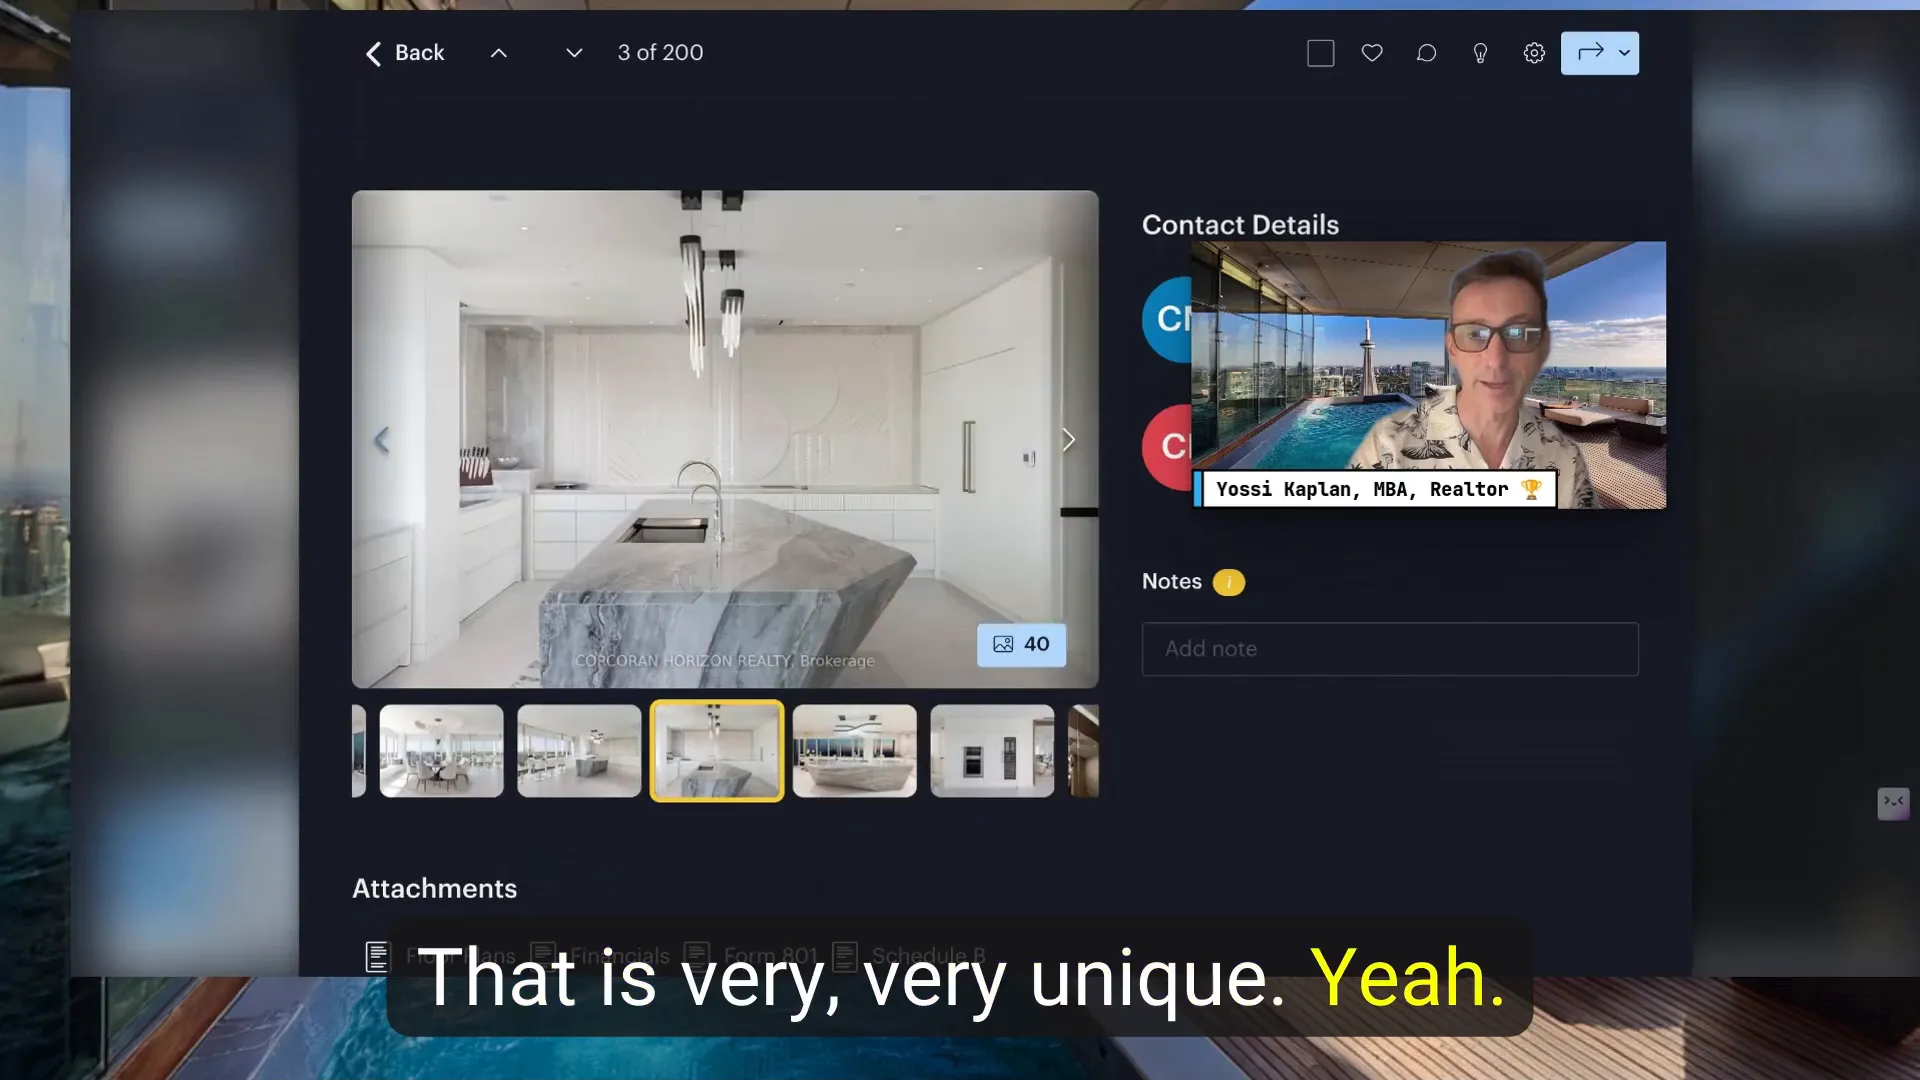Expand the share button dropdown caret
The image size is (1920, 1080).
1625,52
